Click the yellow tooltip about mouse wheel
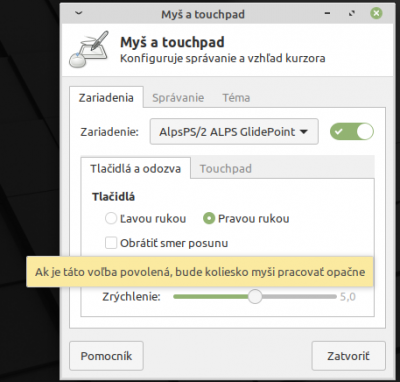The height and width of the screenshot is (382, 400). [x=200, y=272]
